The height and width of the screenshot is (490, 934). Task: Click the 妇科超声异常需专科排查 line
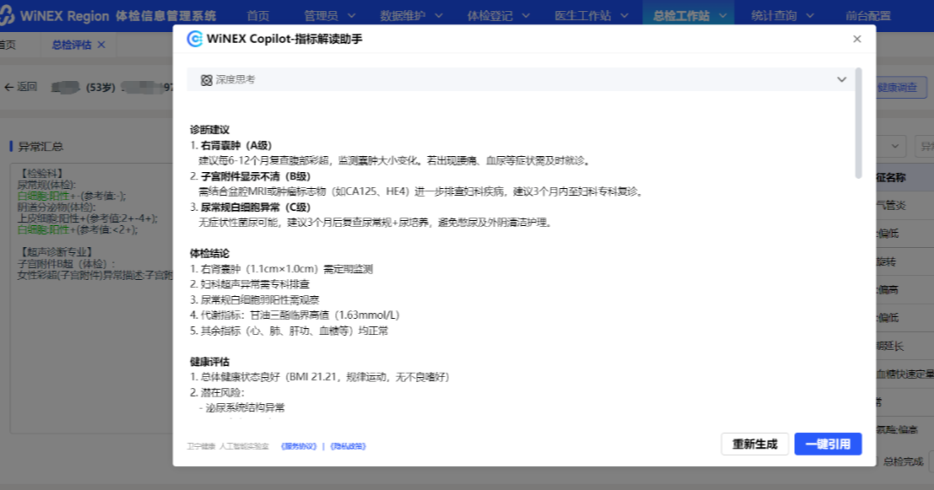click(250, 285)
